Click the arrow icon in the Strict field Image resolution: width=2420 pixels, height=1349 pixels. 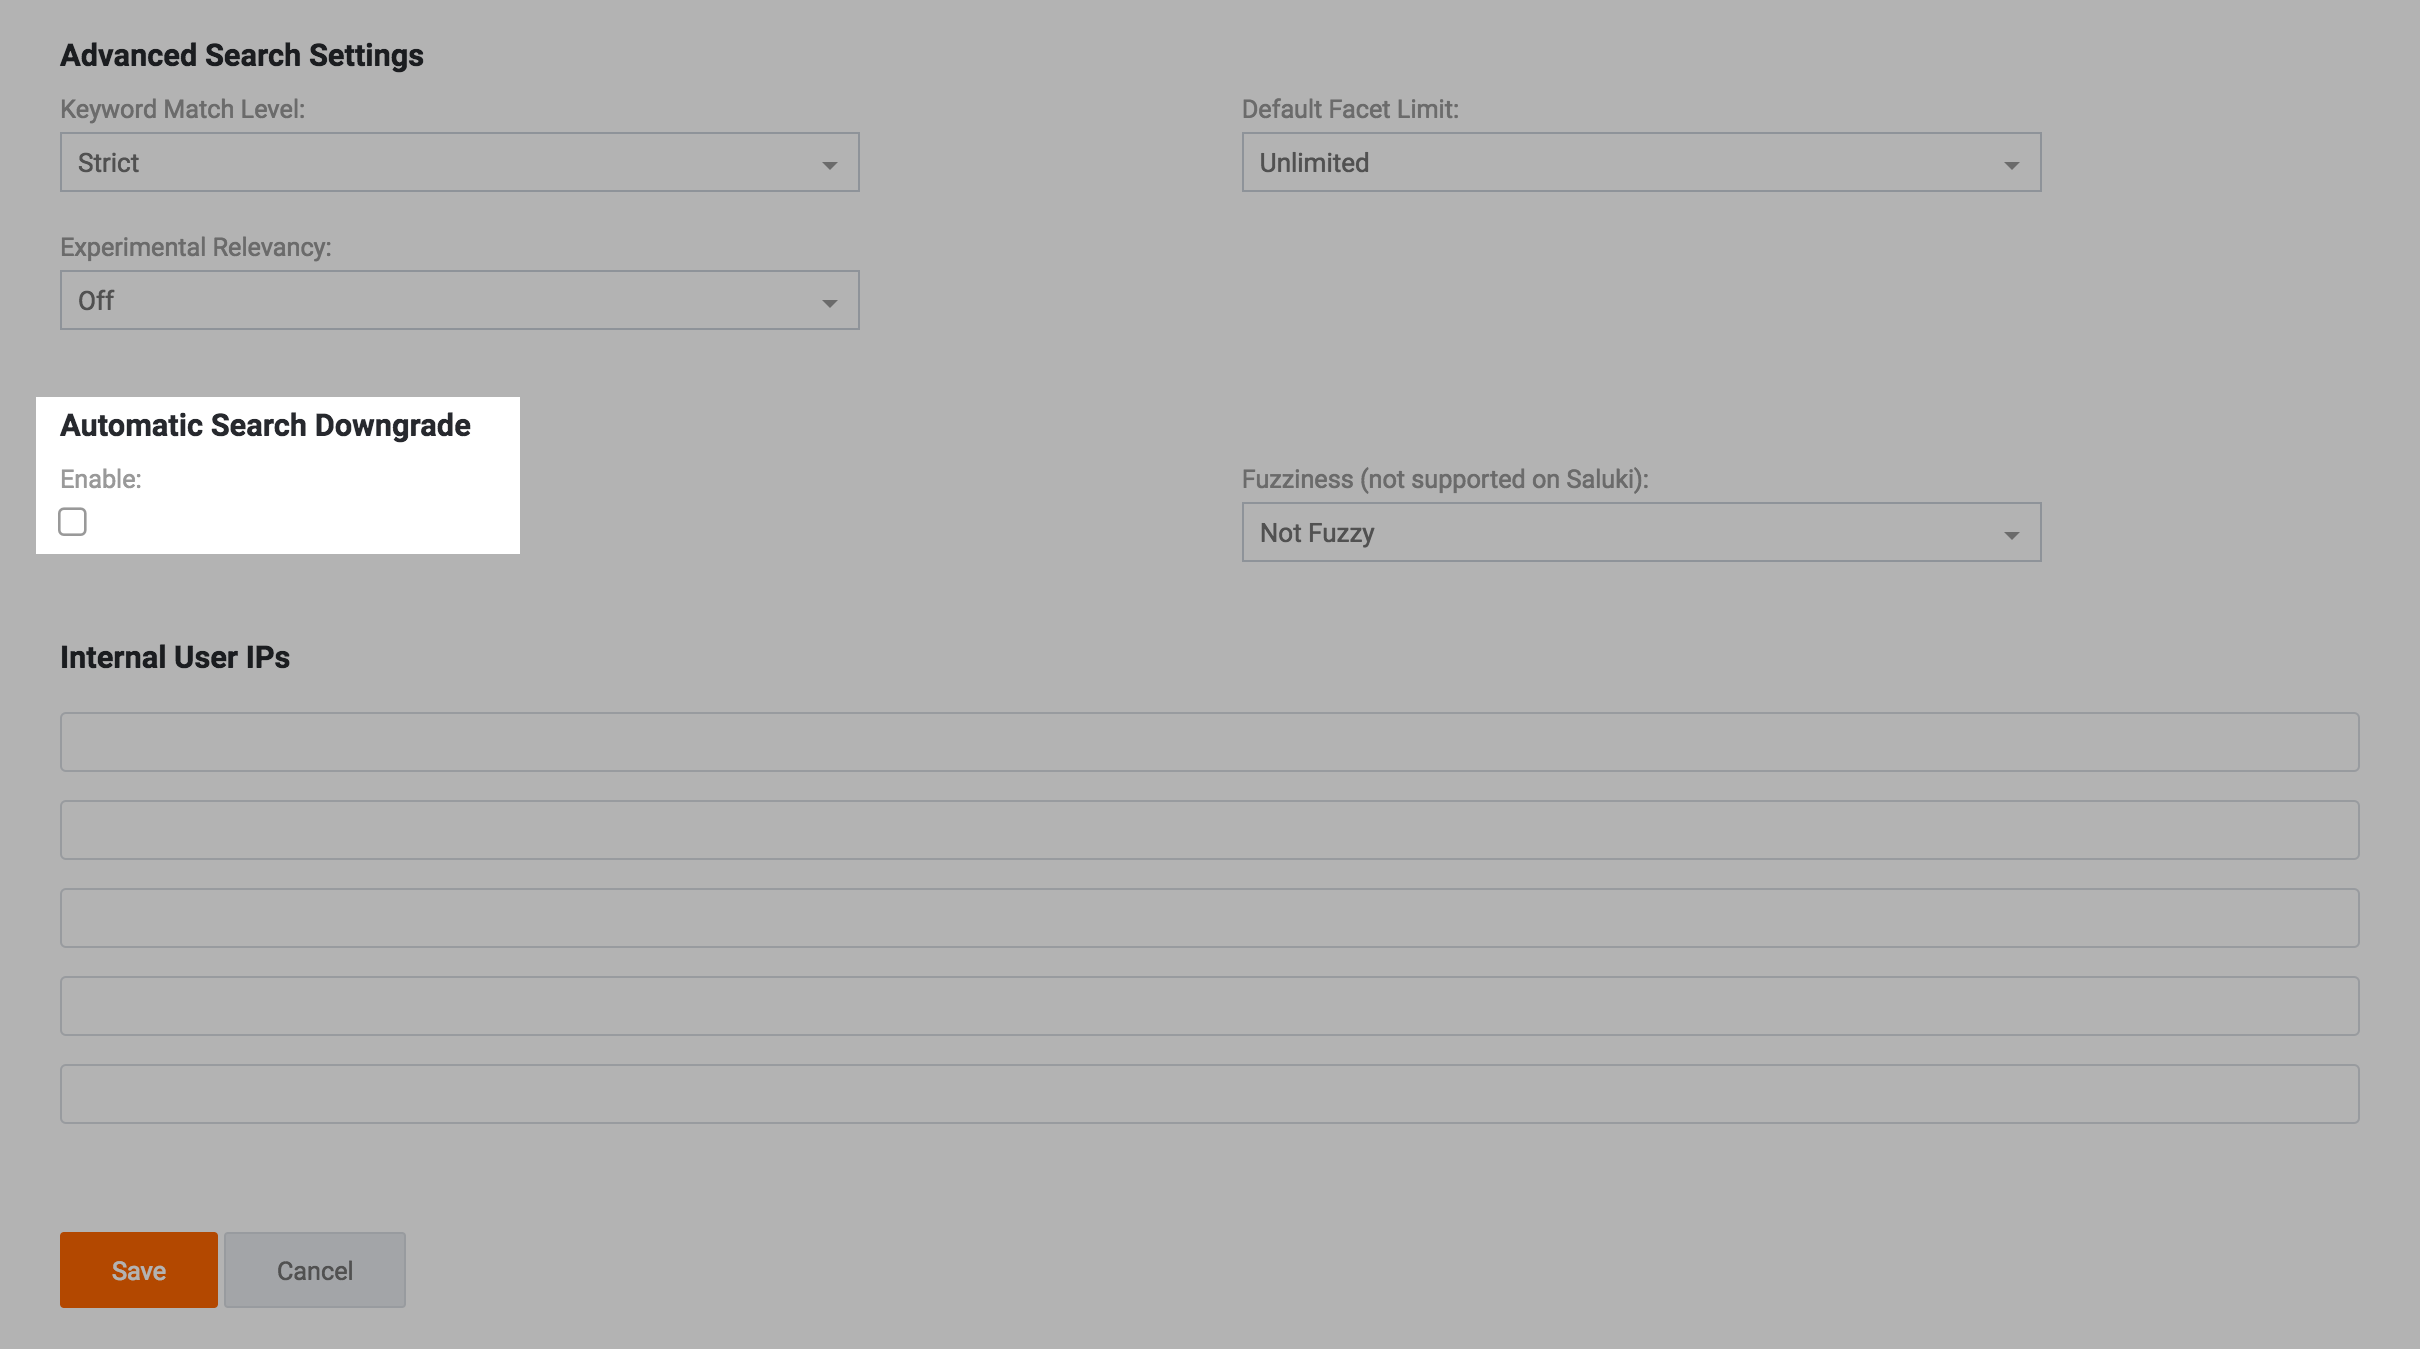pyautogui.click(x=829, y=165)
